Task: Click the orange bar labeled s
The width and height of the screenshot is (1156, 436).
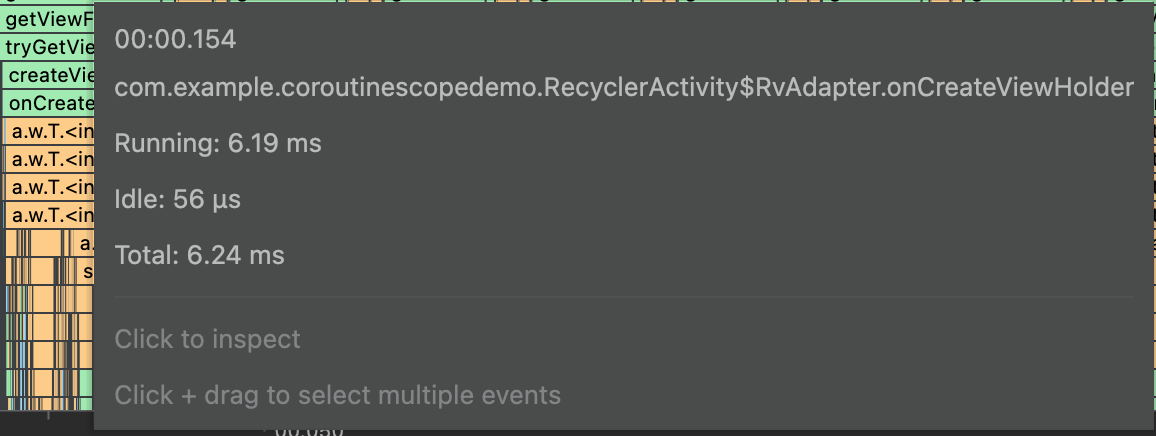Action: 88,271
